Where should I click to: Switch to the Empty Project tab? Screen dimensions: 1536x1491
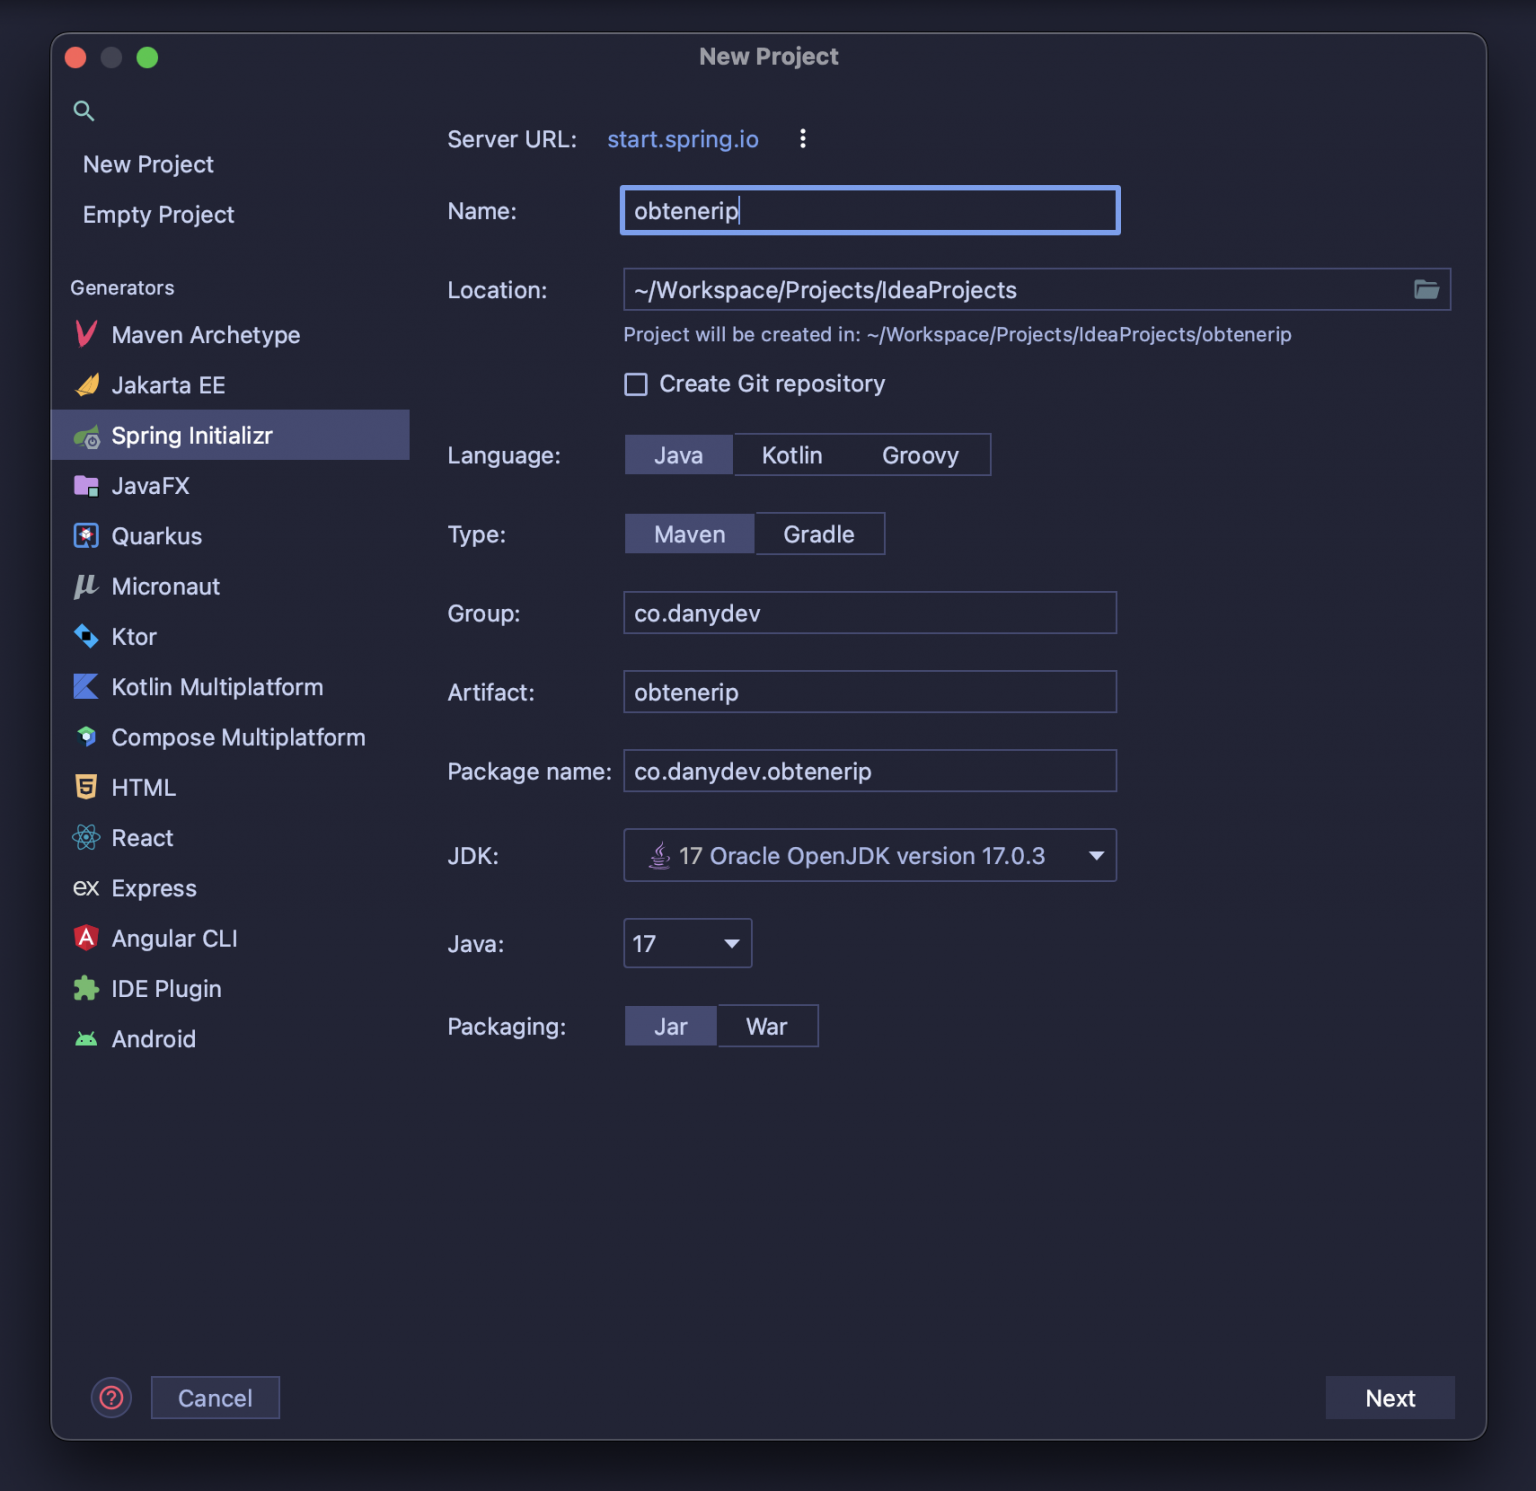158,214
